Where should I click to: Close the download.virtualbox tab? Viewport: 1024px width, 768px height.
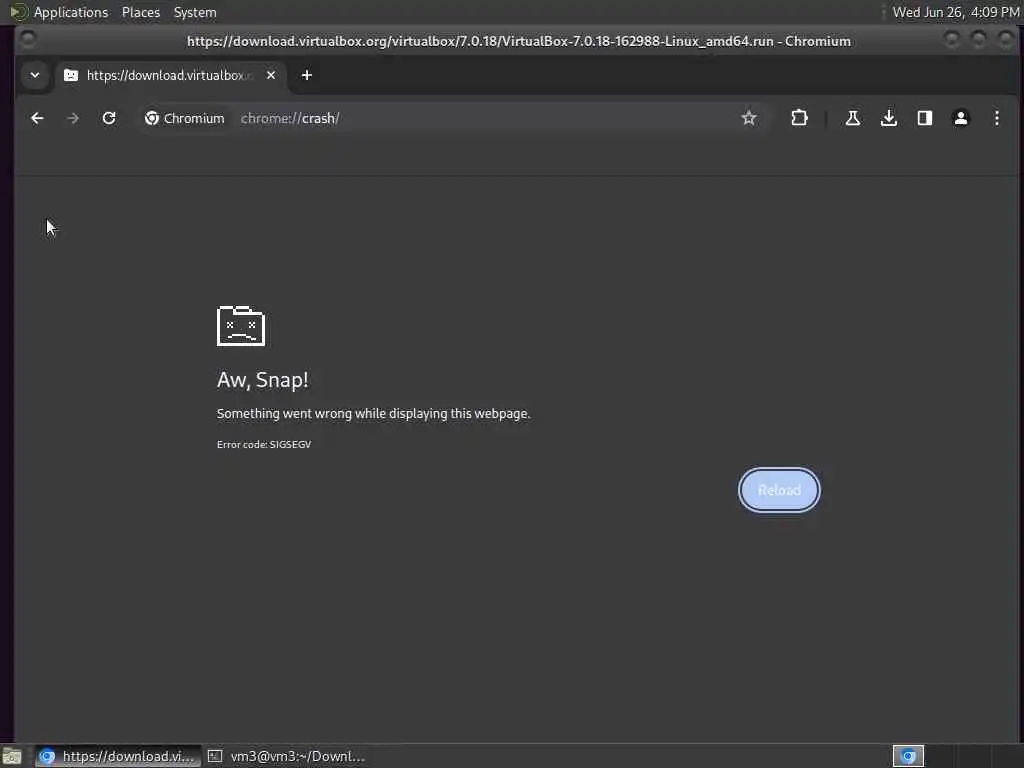pos(271,75)
